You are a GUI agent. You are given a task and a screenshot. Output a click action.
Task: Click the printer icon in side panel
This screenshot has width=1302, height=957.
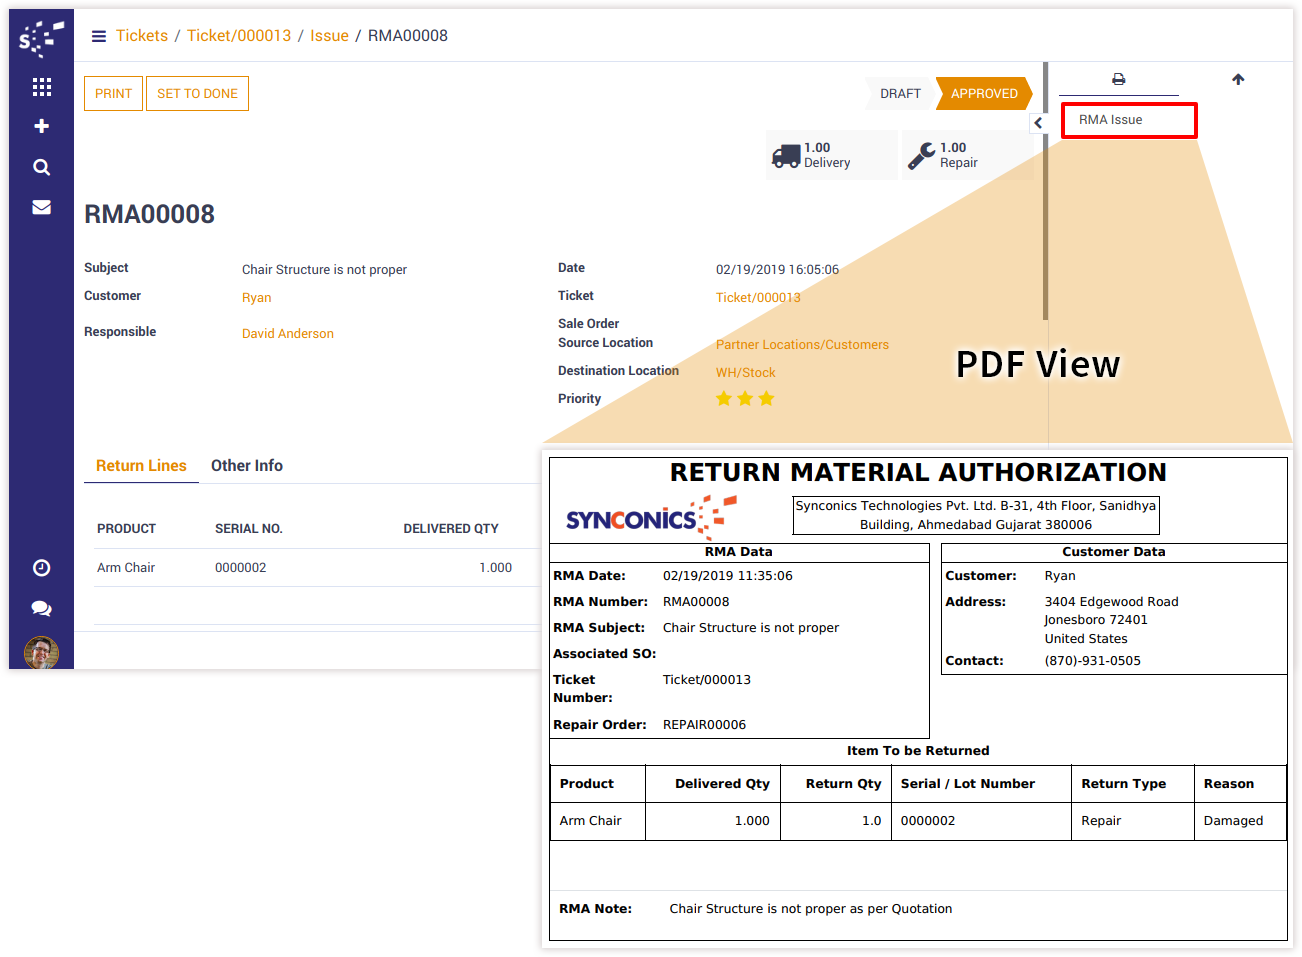coord(1118,79)
